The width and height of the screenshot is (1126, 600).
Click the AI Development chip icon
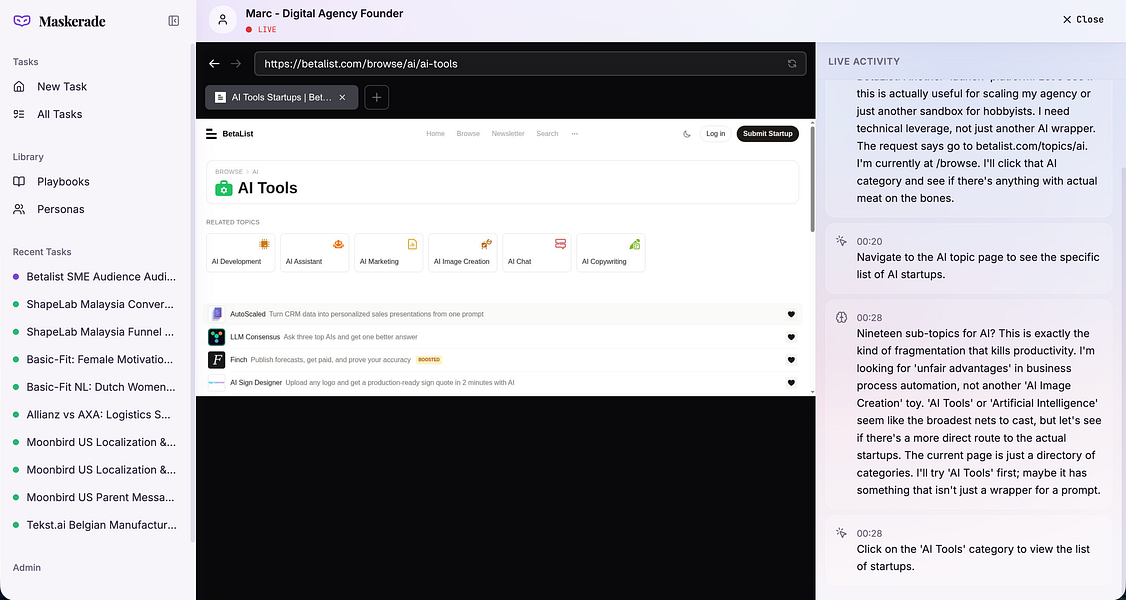coord(264,244)
